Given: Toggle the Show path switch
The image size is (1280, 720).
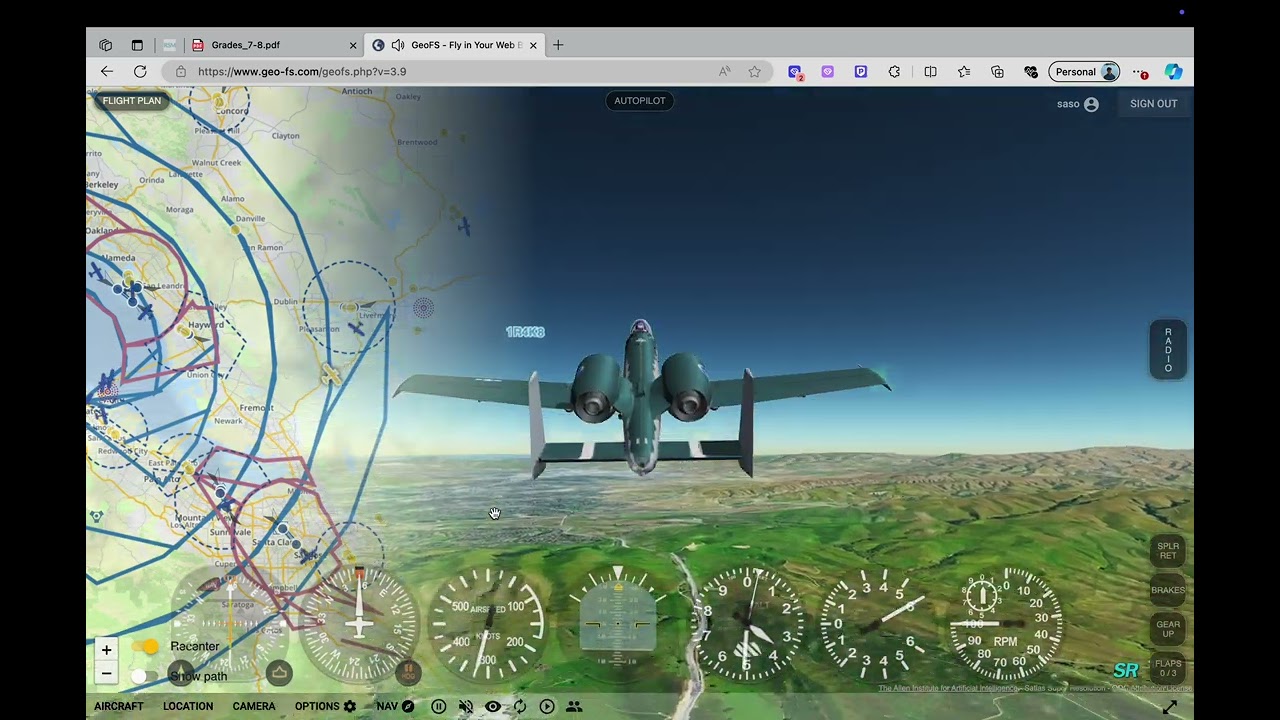Looking at the screenshot, I should click(146, 677).
